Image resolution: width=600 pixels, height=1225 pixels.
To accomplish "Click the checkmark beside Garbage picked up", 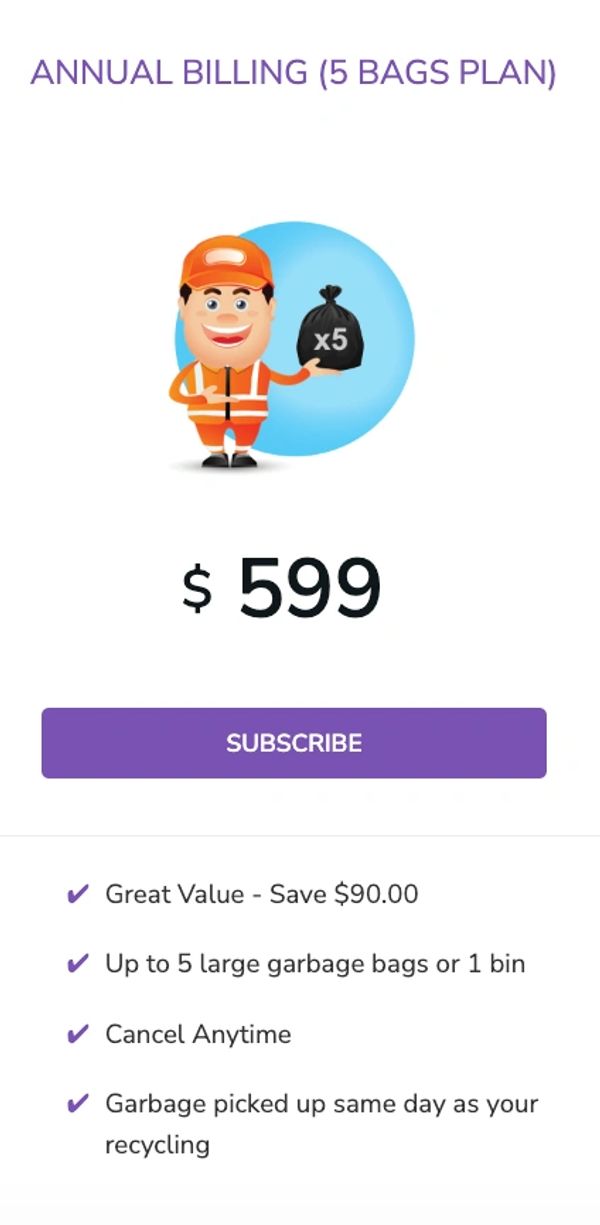I will [77, 1104].
